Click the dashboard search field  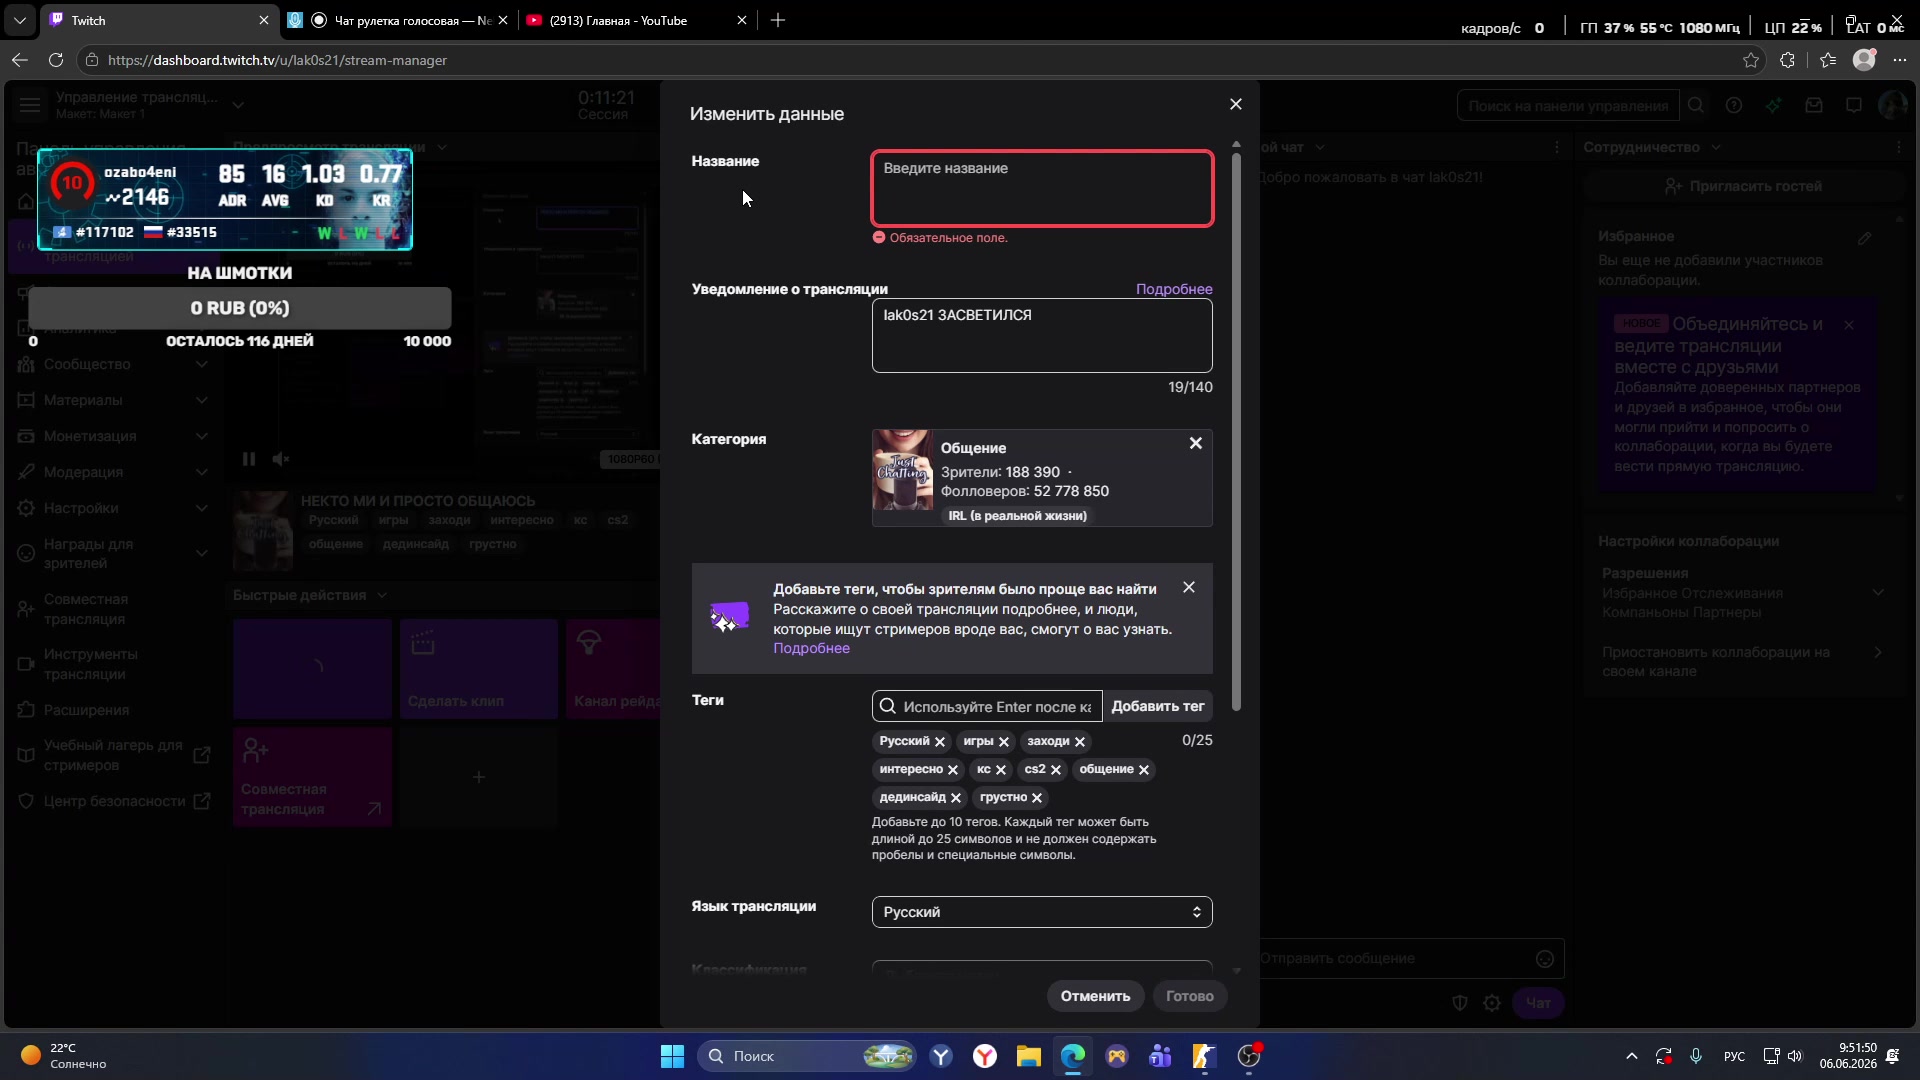pos(1568,106)
